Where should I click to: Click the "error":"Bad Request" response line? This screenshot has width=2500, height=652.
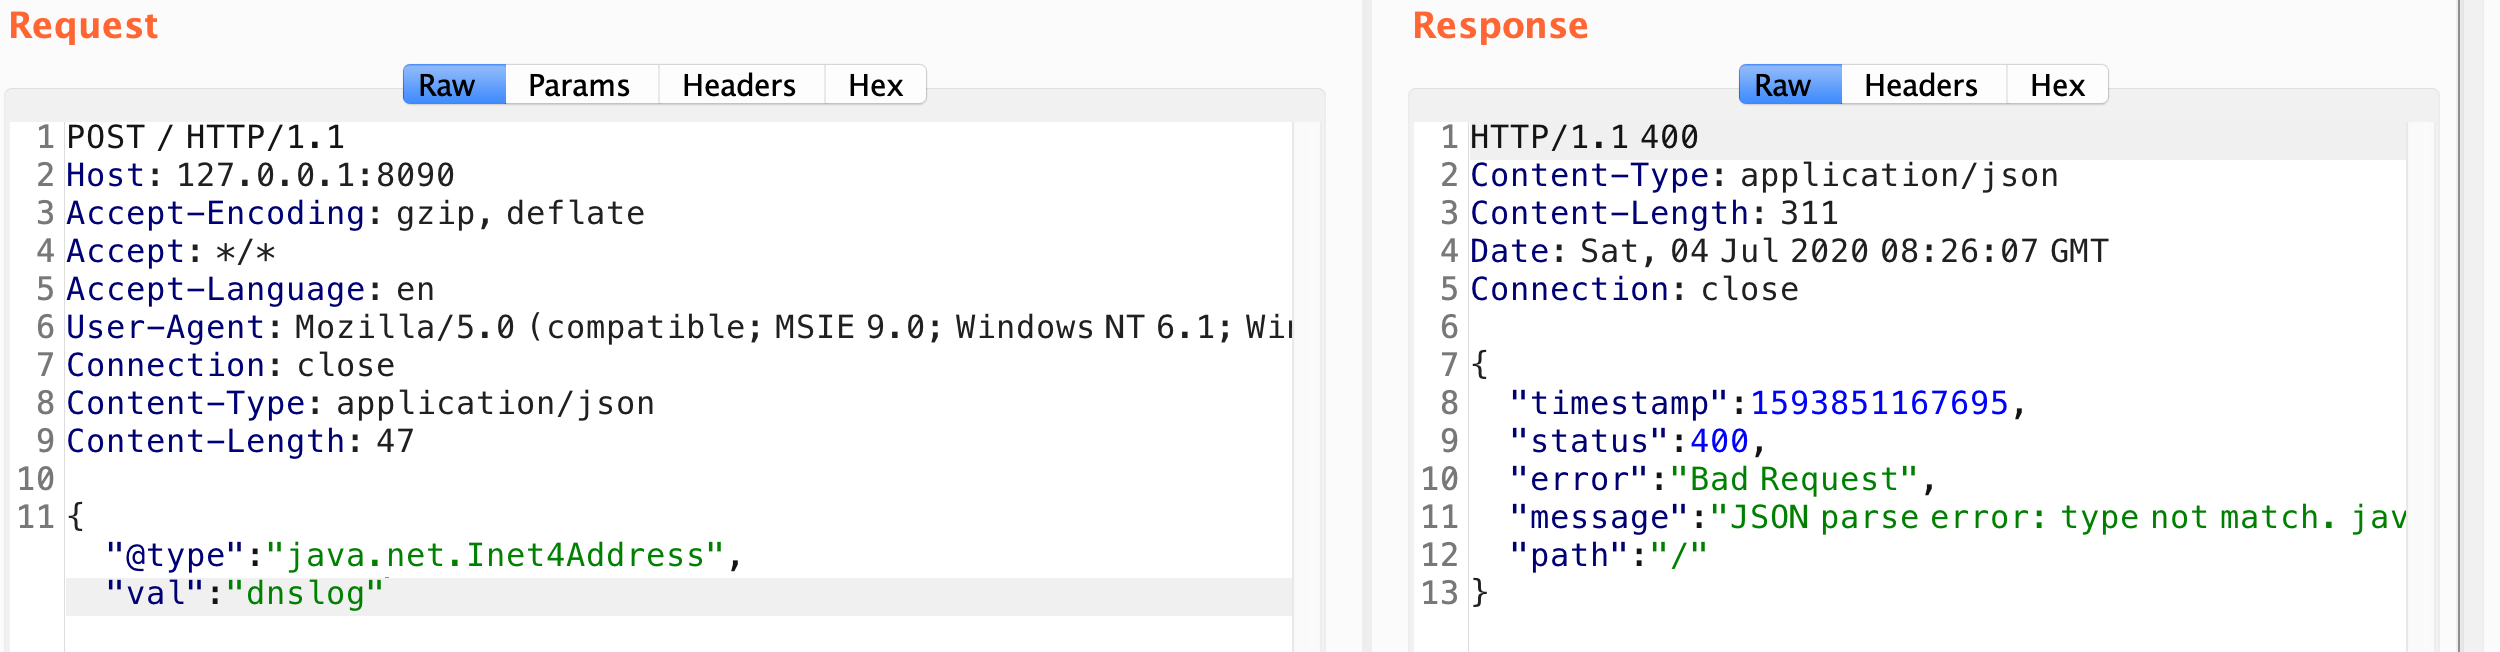[x=1723, y=479]
